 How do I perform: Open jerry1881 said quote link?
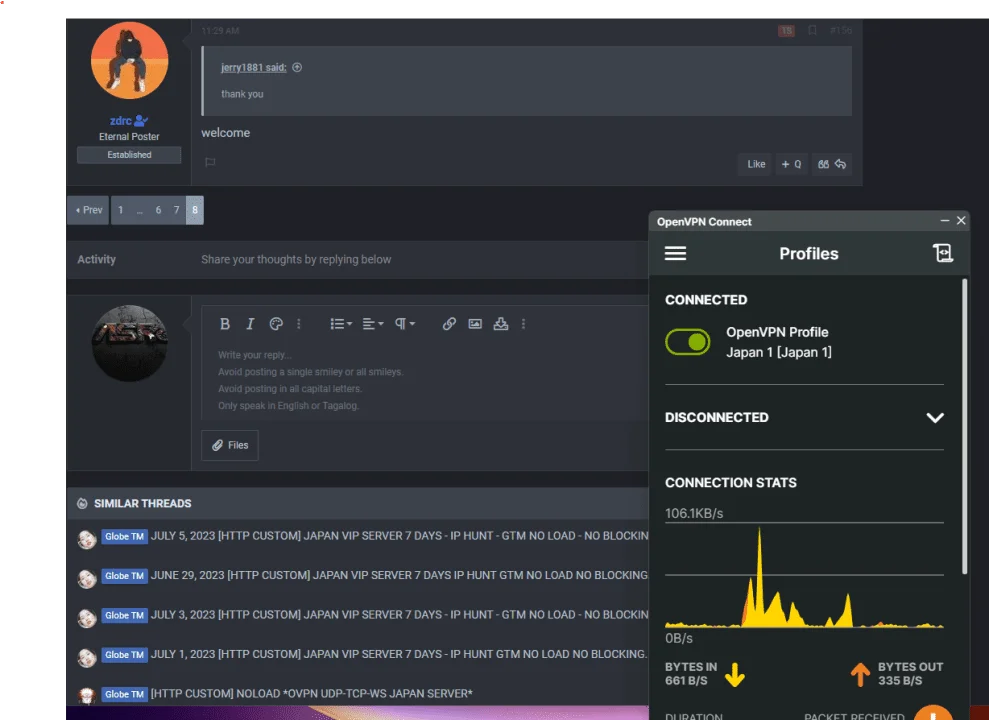point(254,67)
